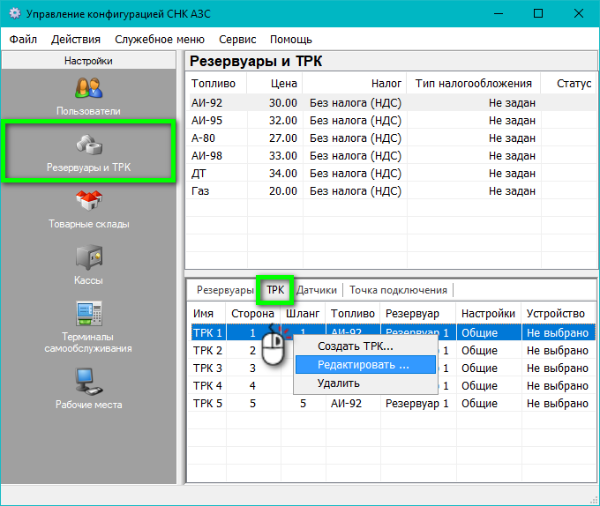
Task: Select the Резервуары и ТРК icon
Action: [x=88, y=149]
